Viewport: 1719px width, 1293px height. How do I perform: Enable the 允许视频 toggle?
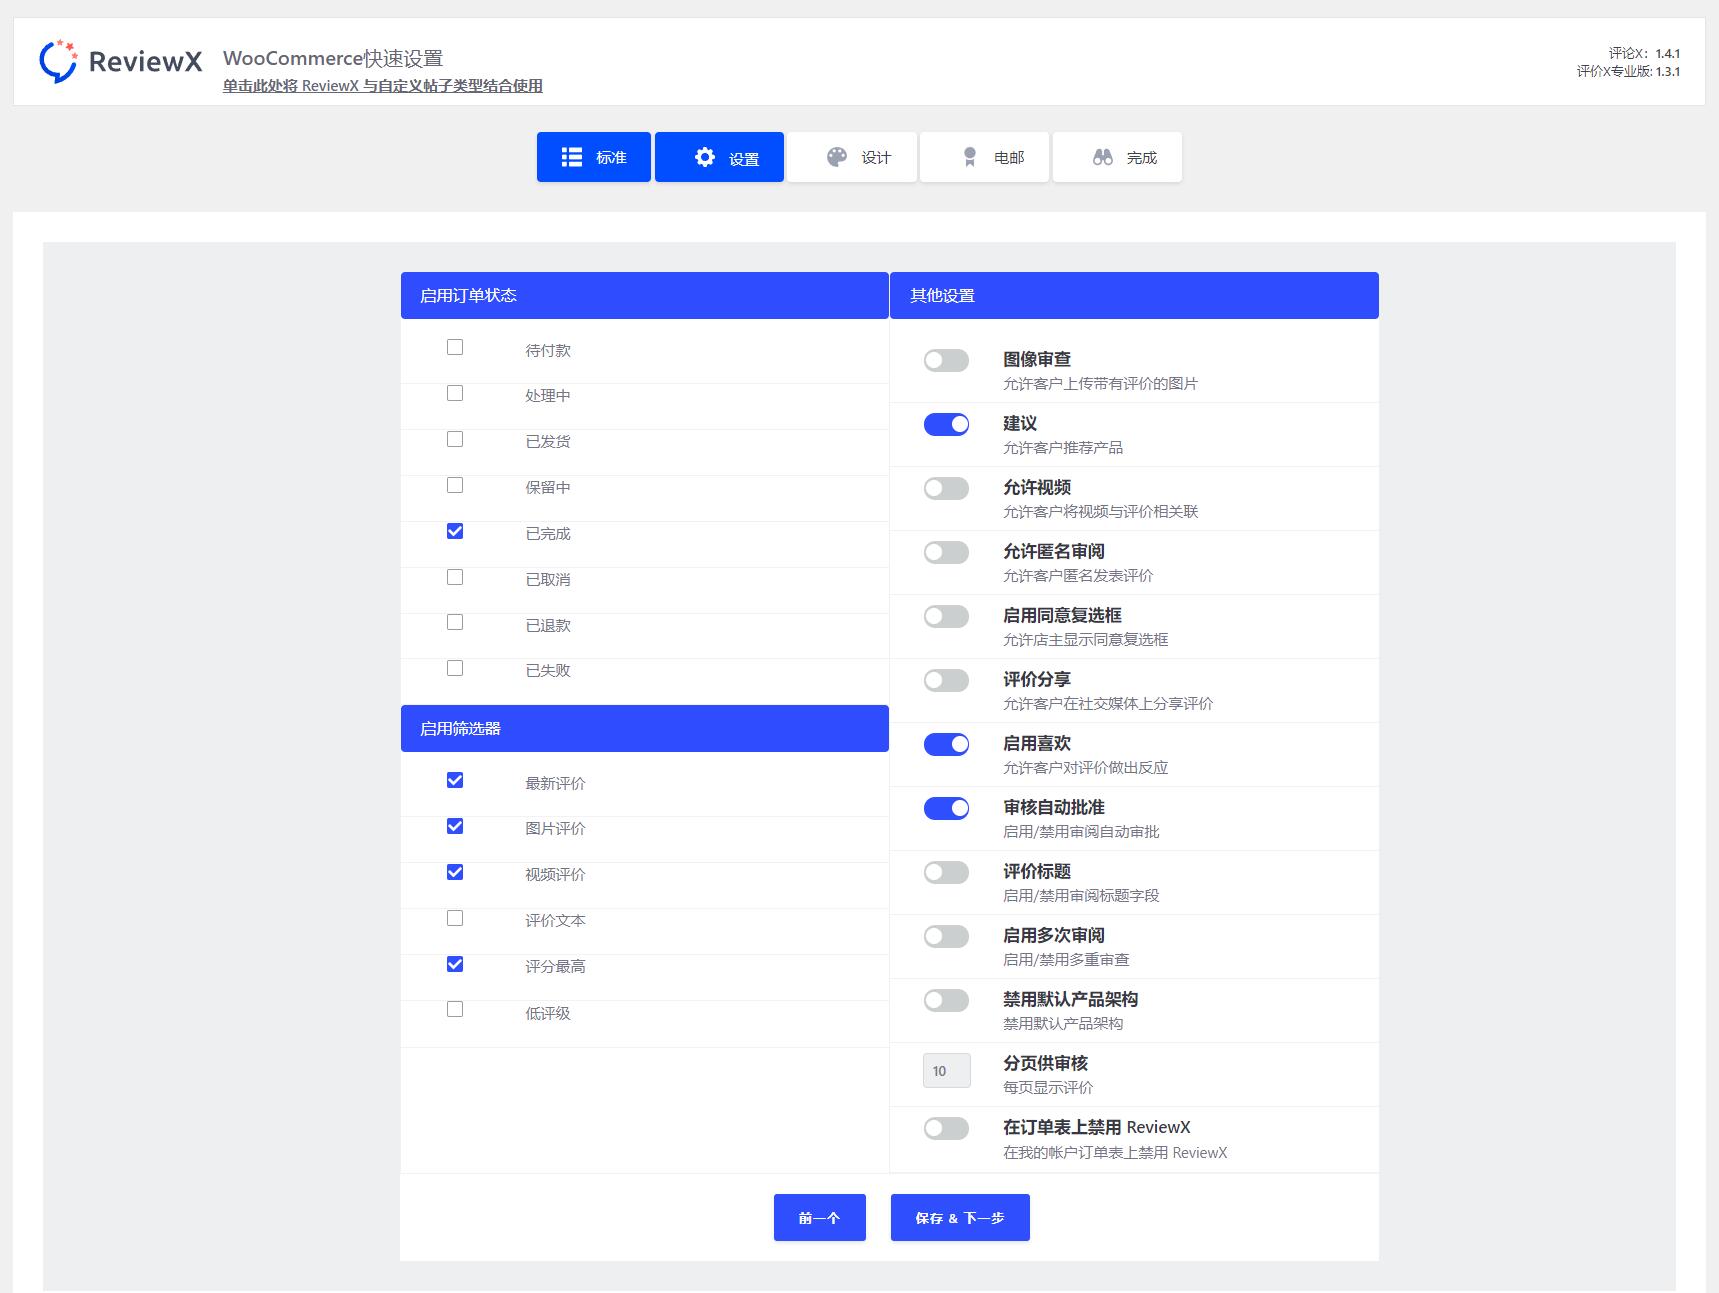(946, 488)
